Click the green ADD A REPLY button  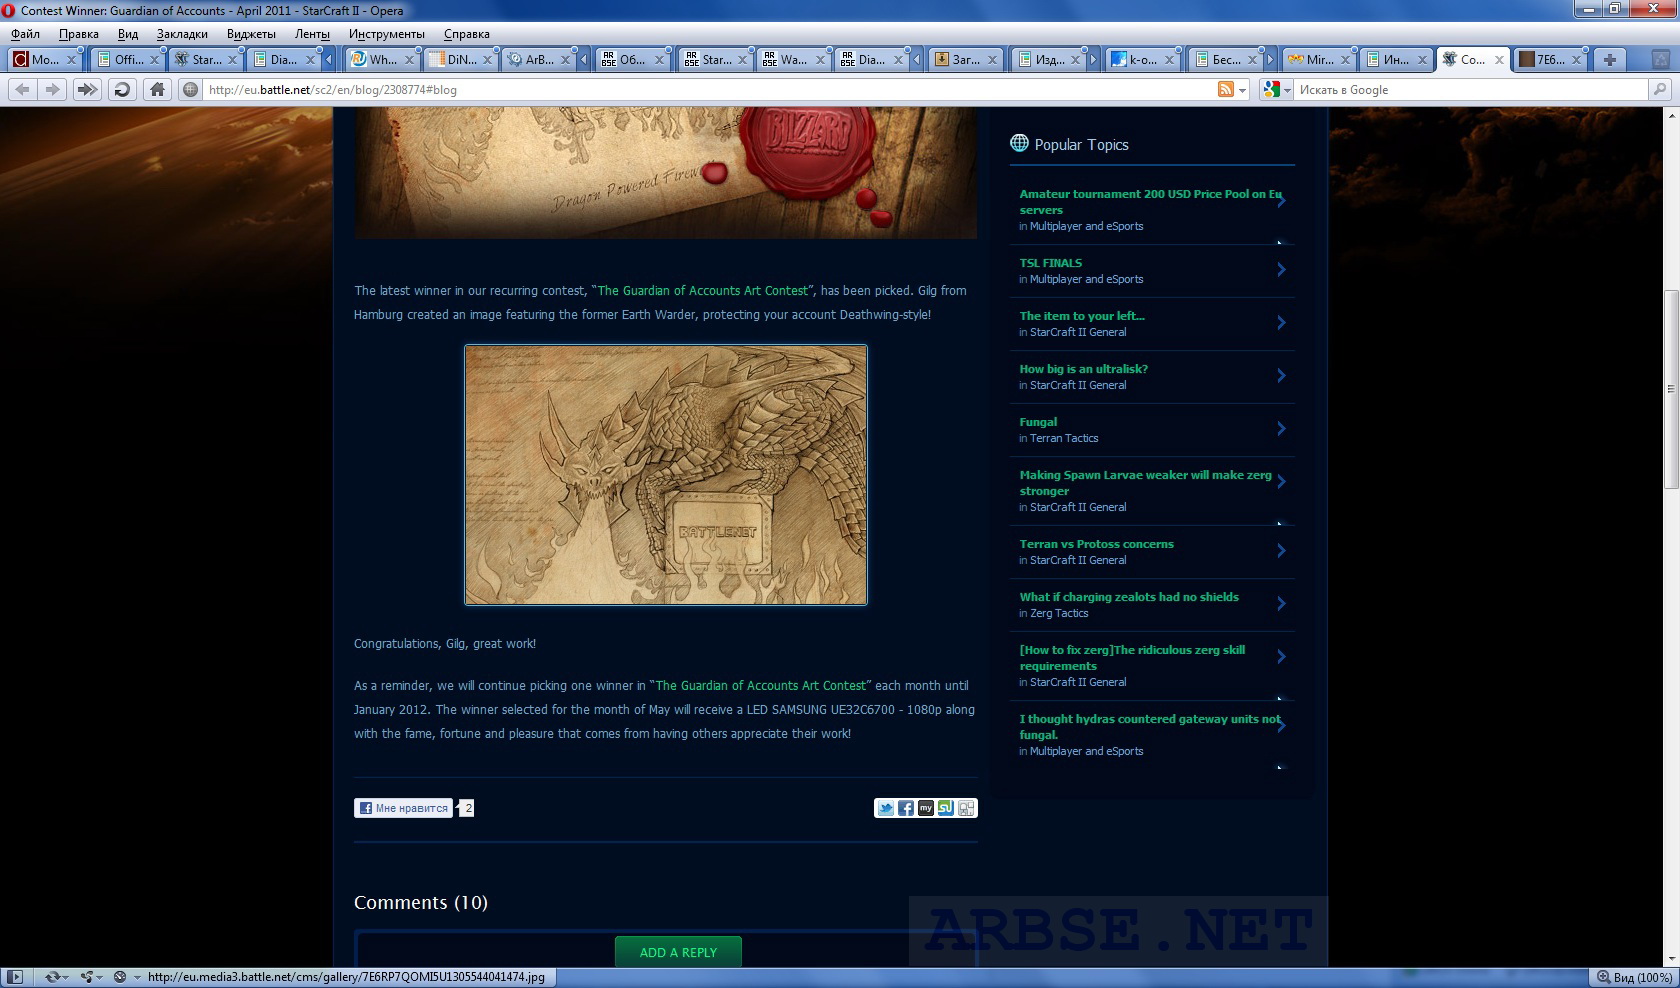[678, 952]
